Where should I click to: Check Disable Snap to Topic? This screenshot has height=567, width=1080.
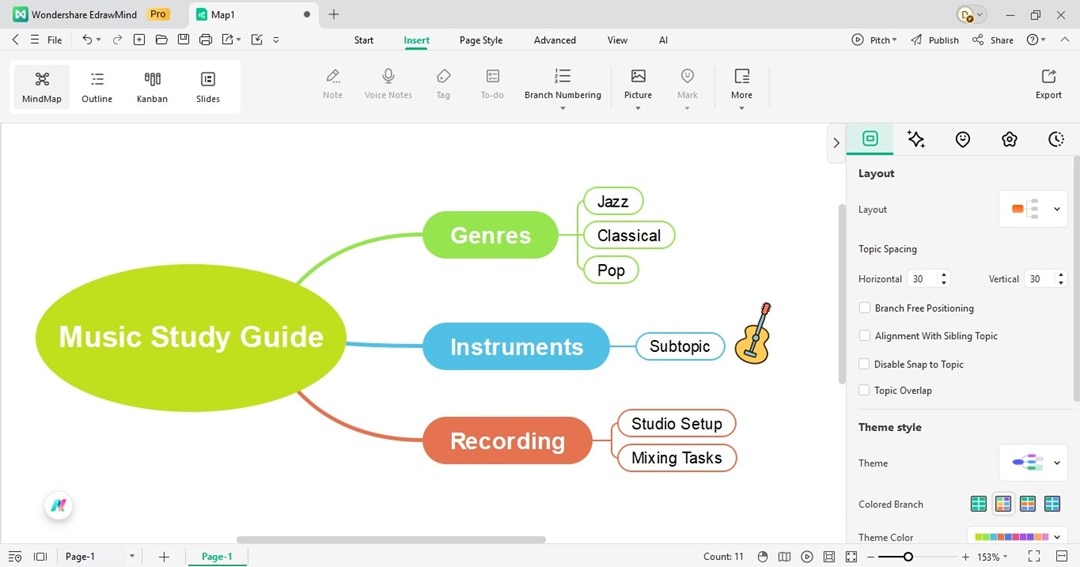pyautogui.click(x=864, y=364)
